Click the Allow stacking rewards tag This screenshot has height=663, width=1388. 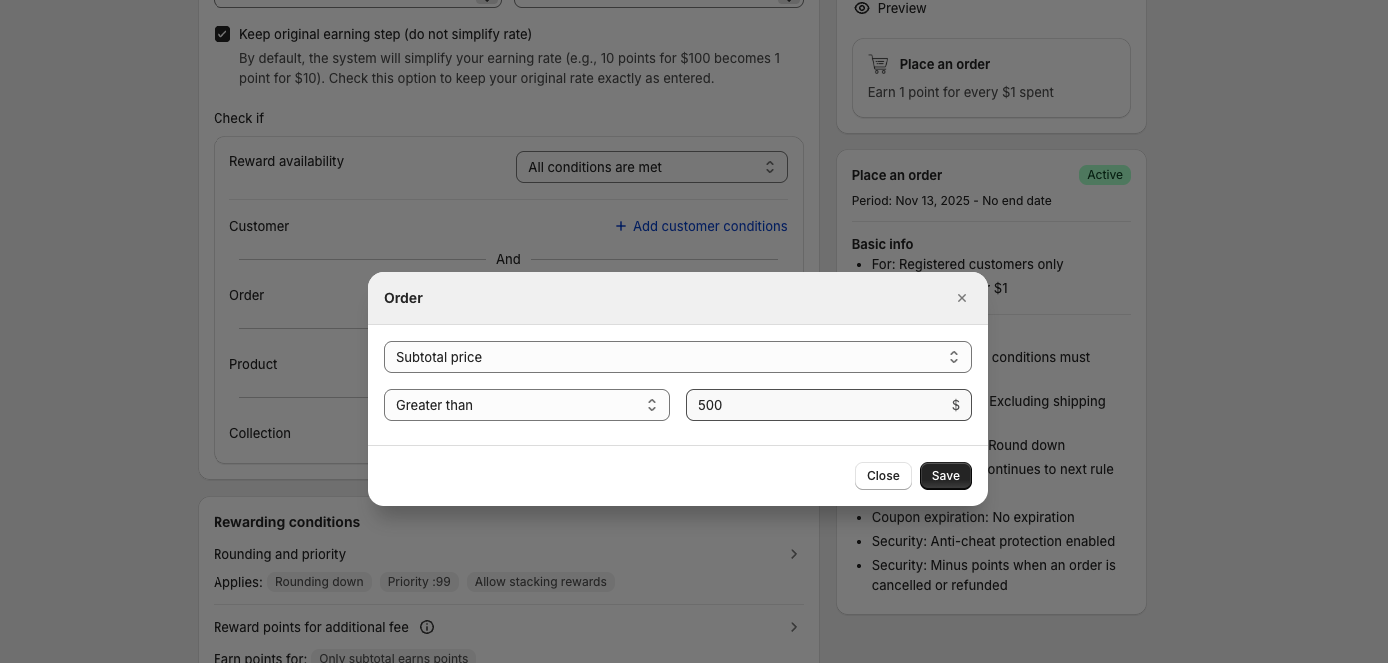[x=540, y=582]
